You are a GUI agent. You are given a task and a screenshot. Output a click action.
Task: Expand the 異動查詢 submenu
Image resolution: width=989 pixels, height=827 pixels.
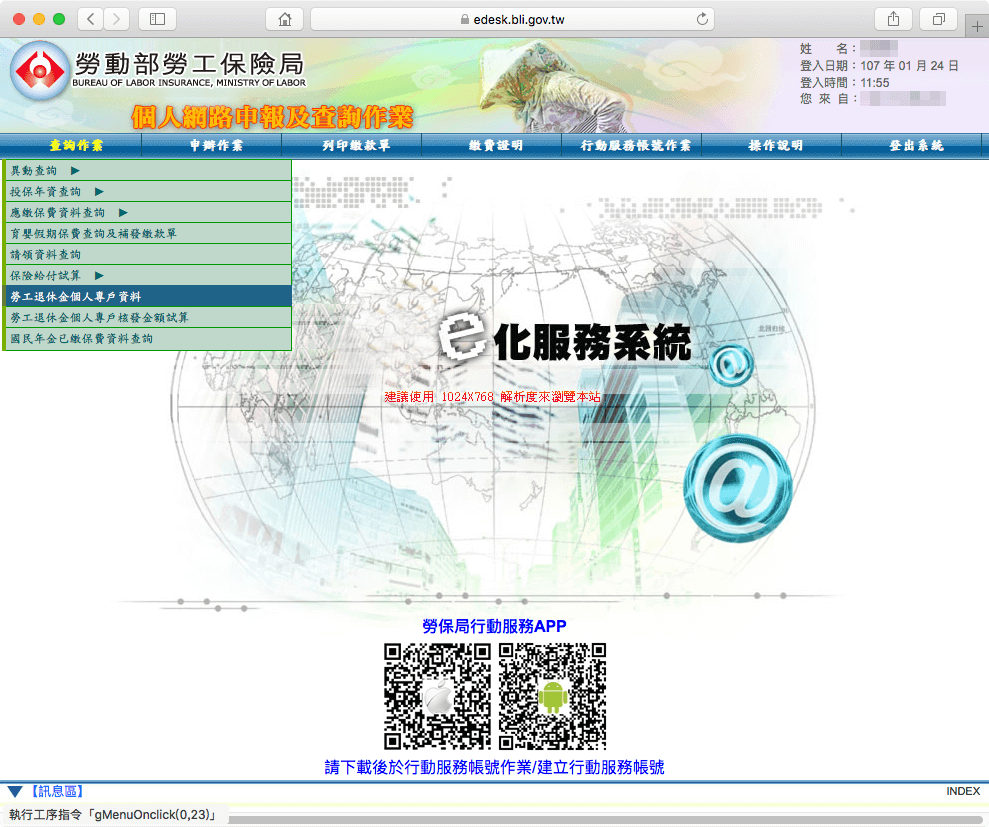[x=75, y=171]
